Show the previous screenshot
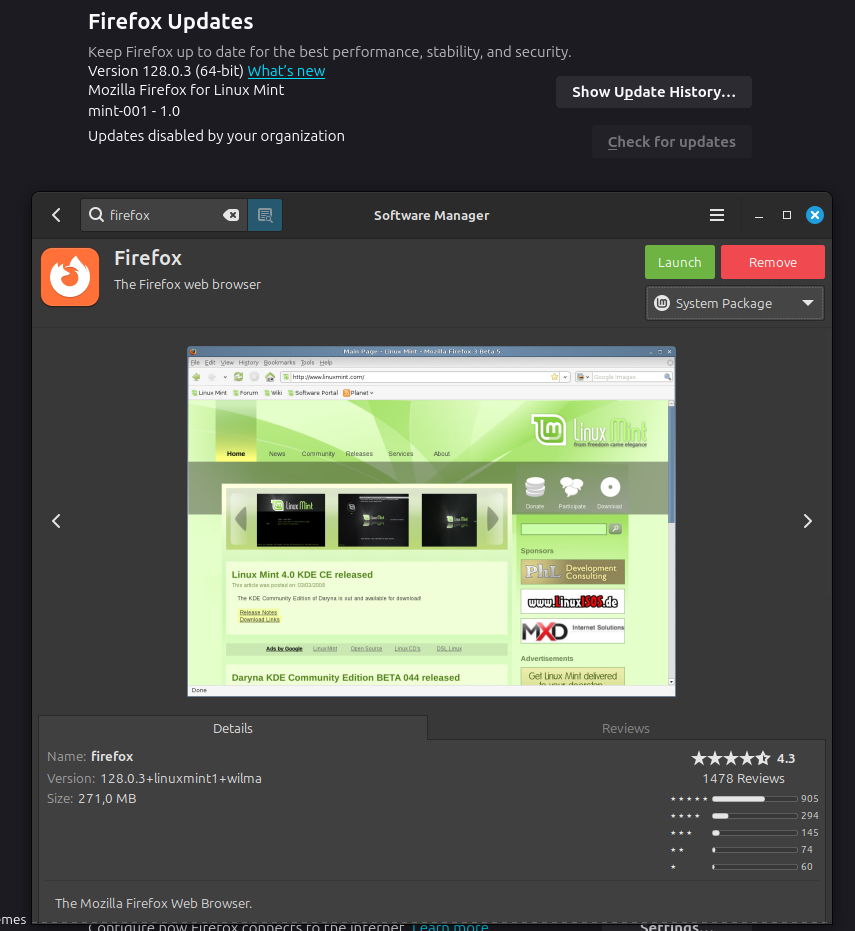Image resolution: width=855 pixels, height=931 pixels. pos(56,521)
